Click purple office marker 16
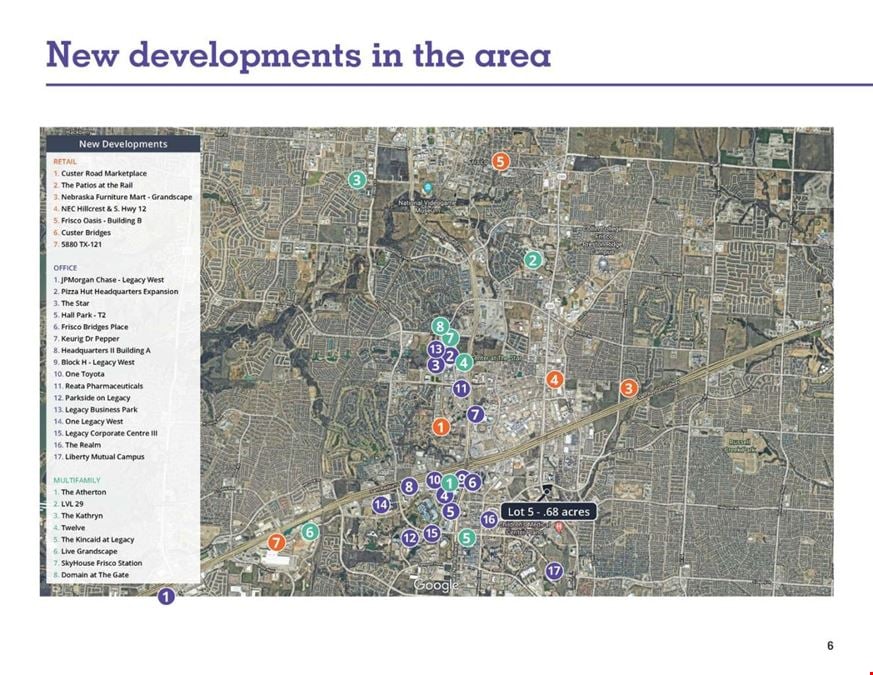873x675 pixels. (489, 520)
